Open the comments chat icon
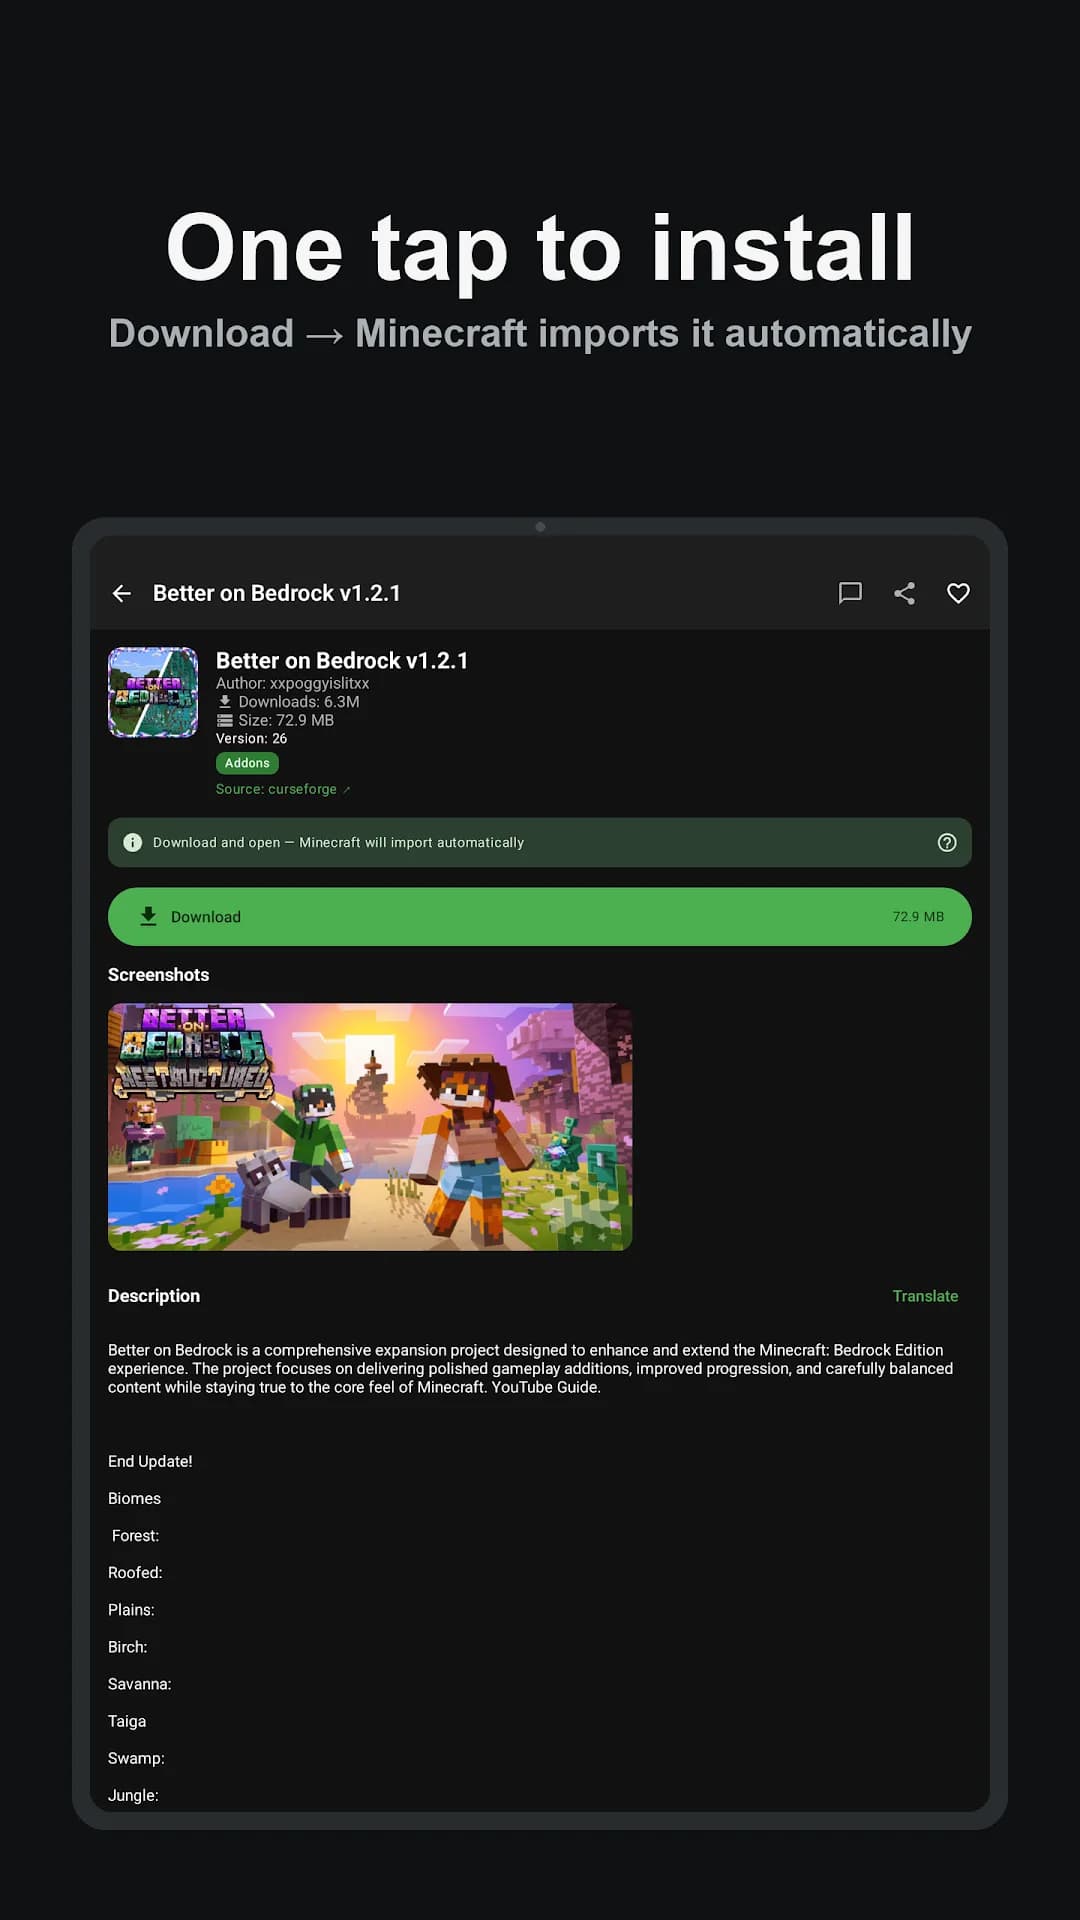 850,593
